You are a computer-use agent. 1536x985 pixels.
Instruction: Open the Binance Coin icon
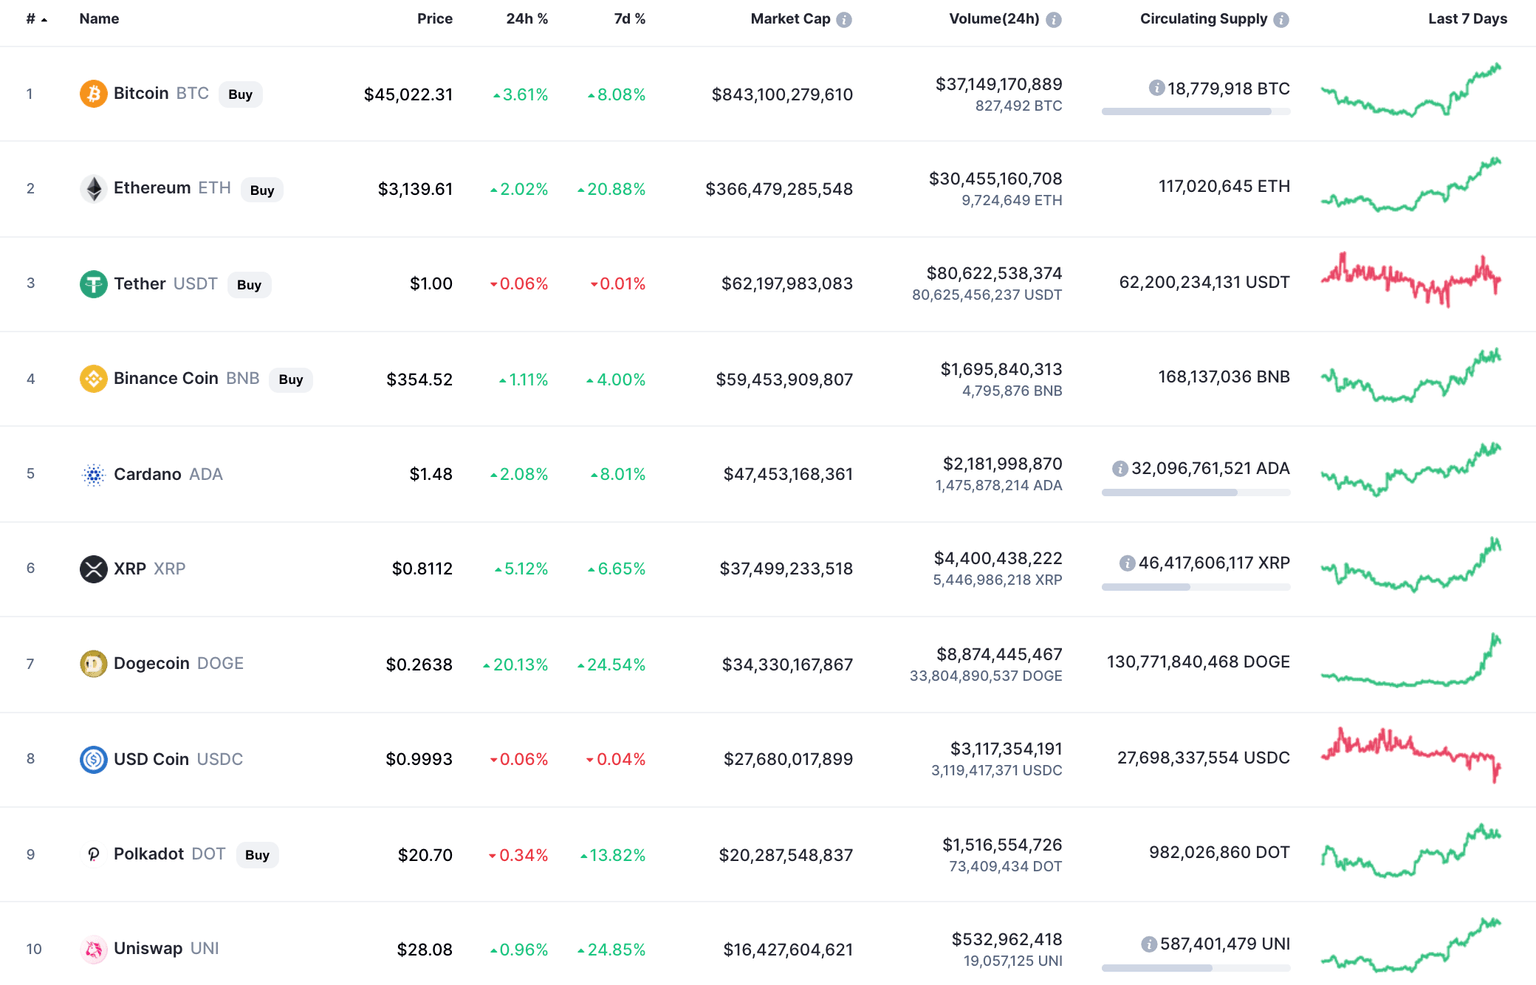click(93, 379)
